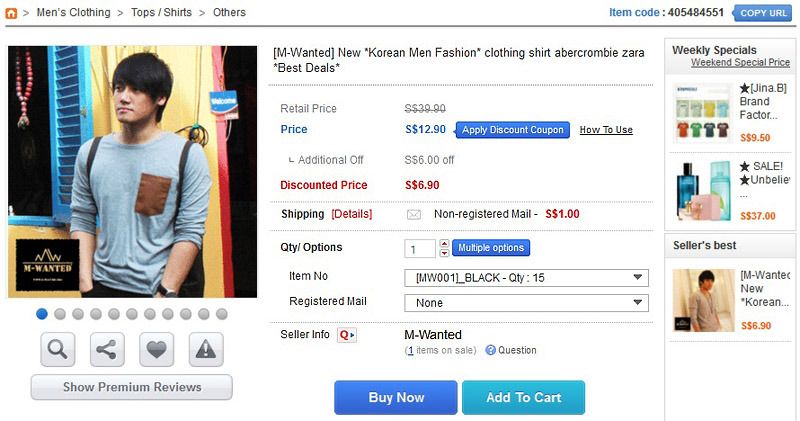This screenshot has width=800, height=421.
Task: Select the second image carousel dot
Action: tap(60, 314)
